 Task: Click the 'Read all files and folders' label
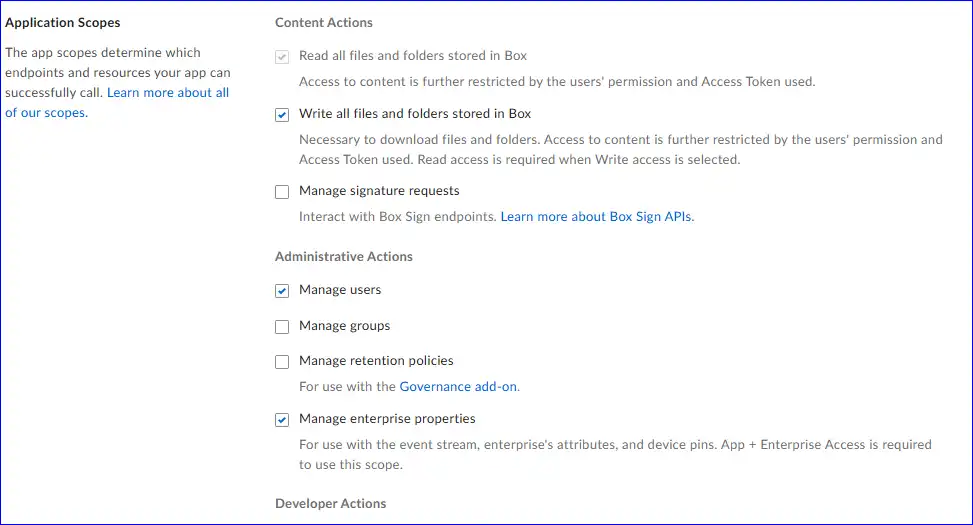coord(413,56)
